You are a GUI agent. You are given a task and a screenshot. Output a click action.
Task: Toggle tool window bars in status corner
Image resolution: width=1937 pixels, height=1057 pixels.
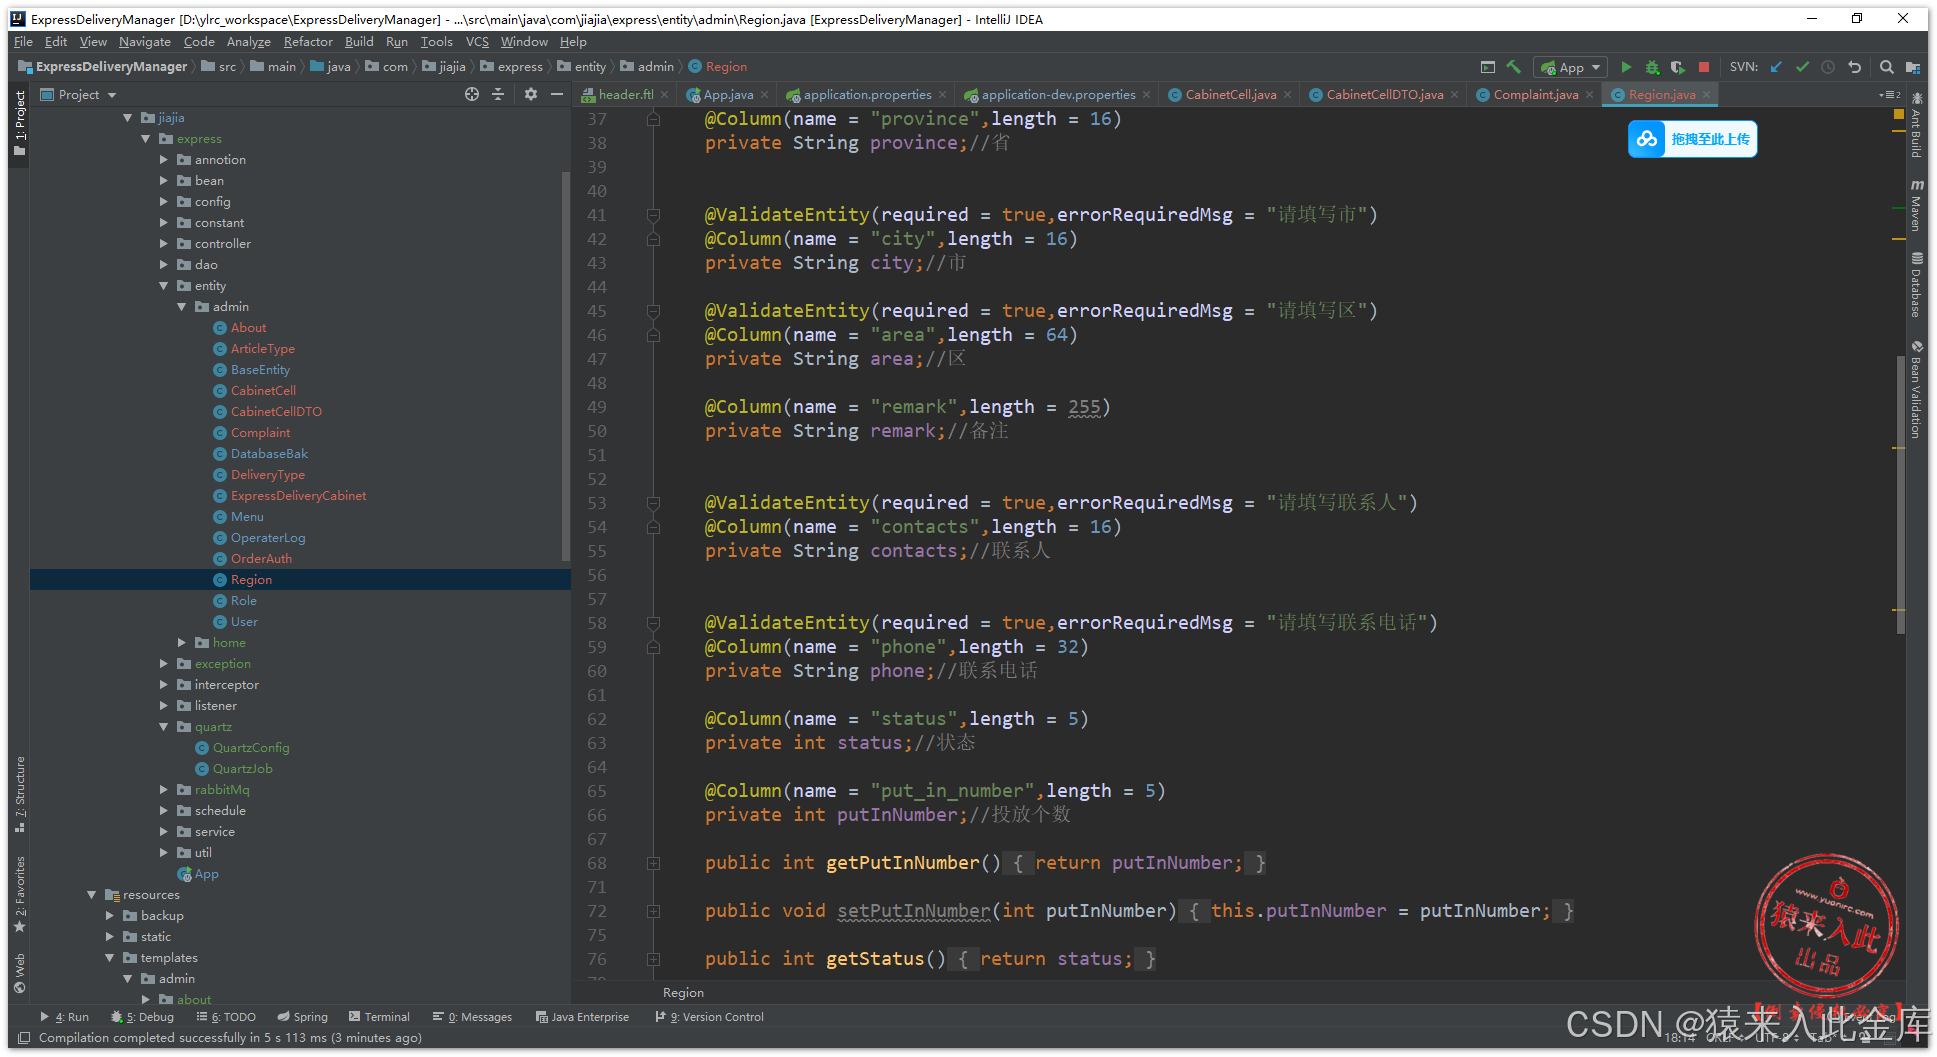(24, 1038)
